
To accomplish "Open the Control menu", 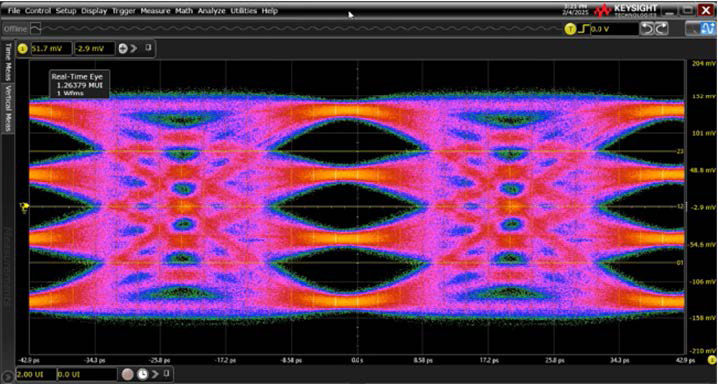I will 38,11.
